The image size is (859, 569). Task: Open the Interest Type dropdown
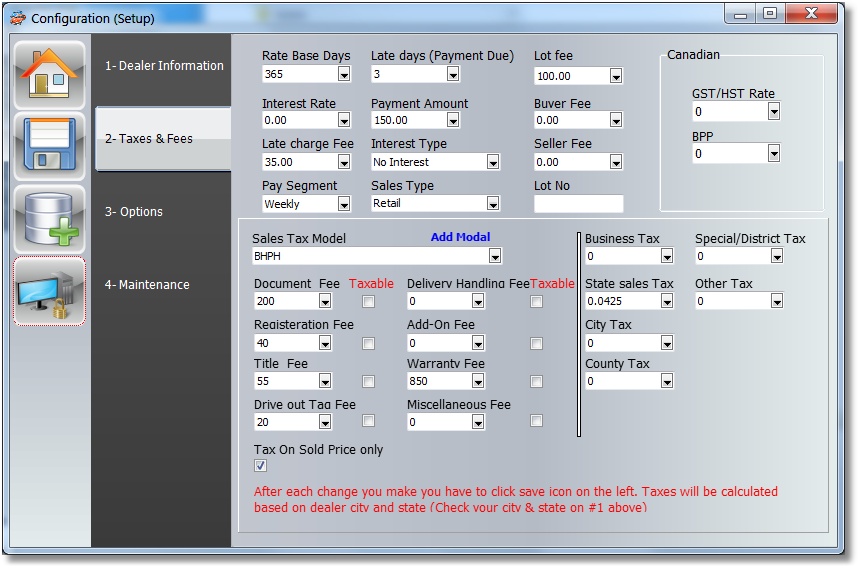point(493,162)
